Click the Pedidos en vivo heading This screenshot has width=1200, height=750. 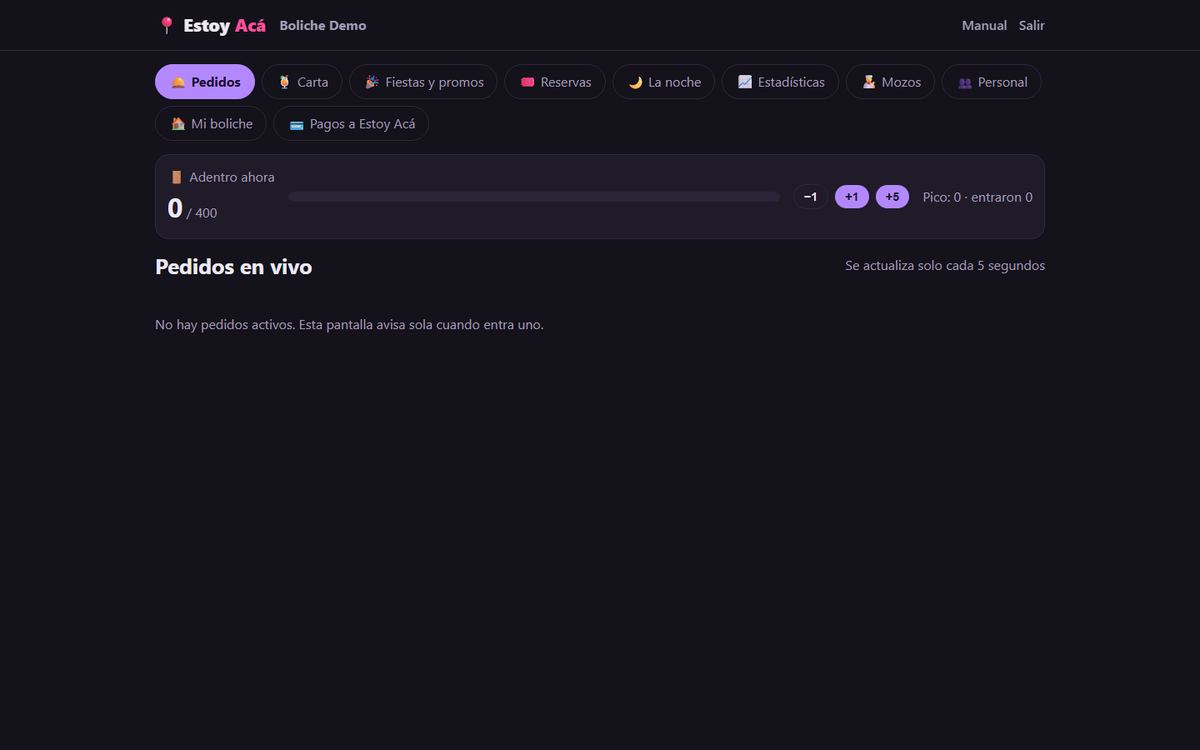[234, 267]
